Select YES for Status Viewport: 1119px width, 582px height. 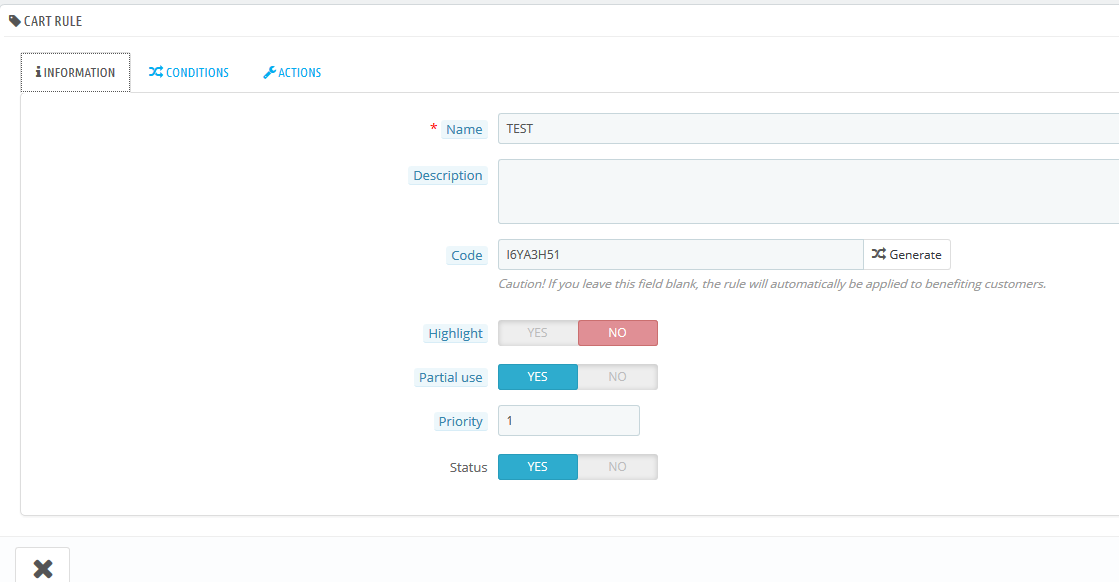[537, 467]
